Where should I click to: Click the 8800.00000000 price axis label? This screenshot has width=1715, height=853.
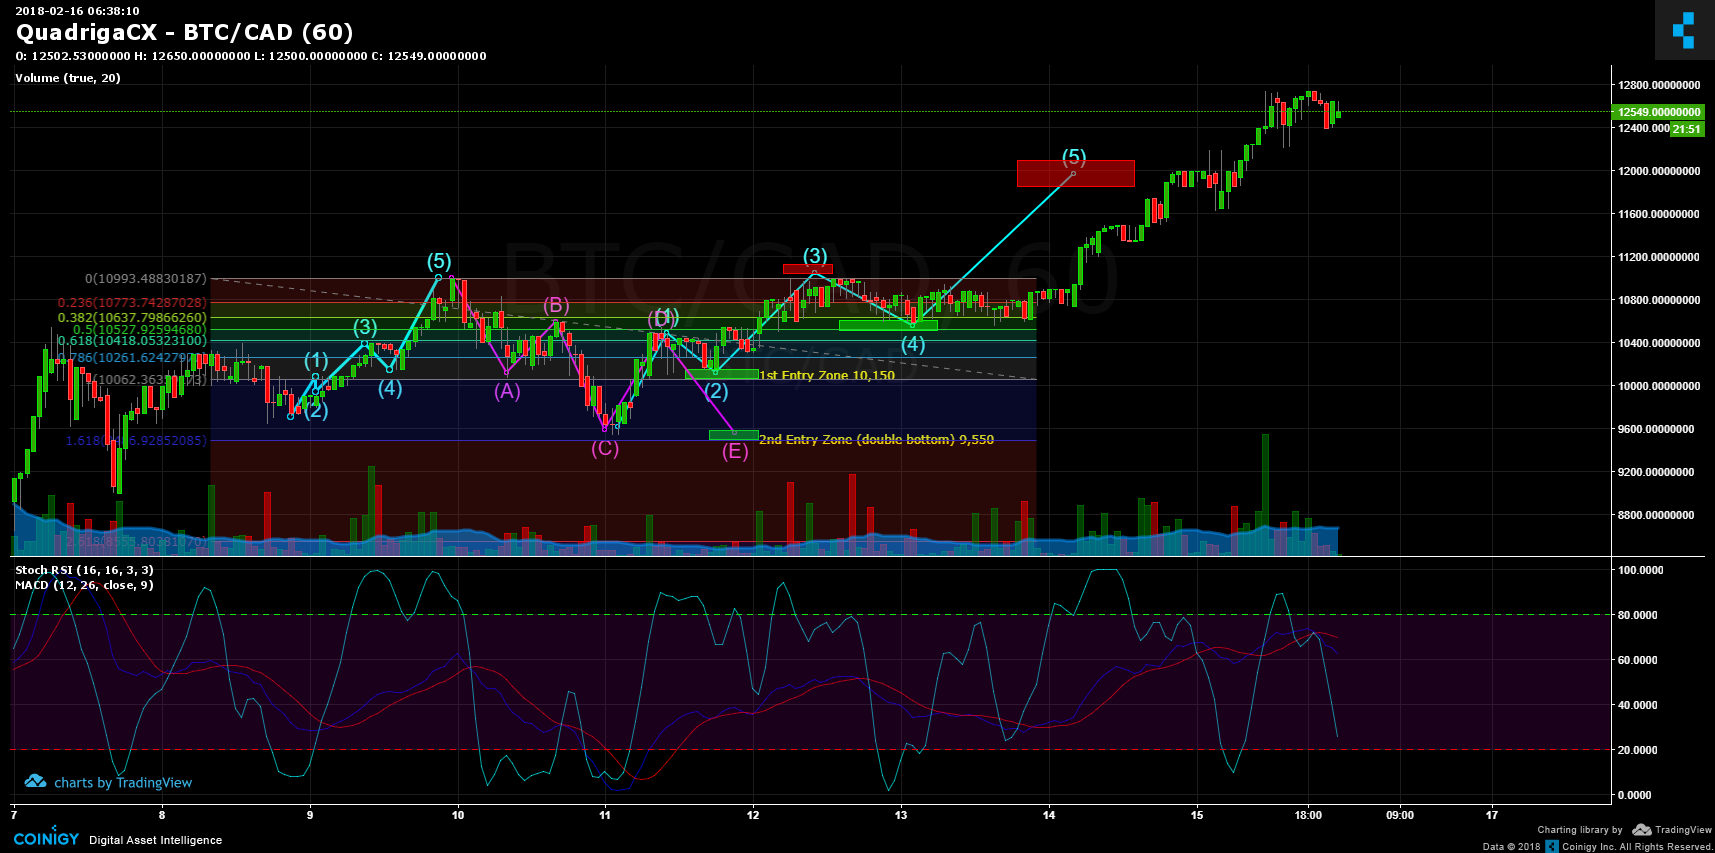[1656, 515]
